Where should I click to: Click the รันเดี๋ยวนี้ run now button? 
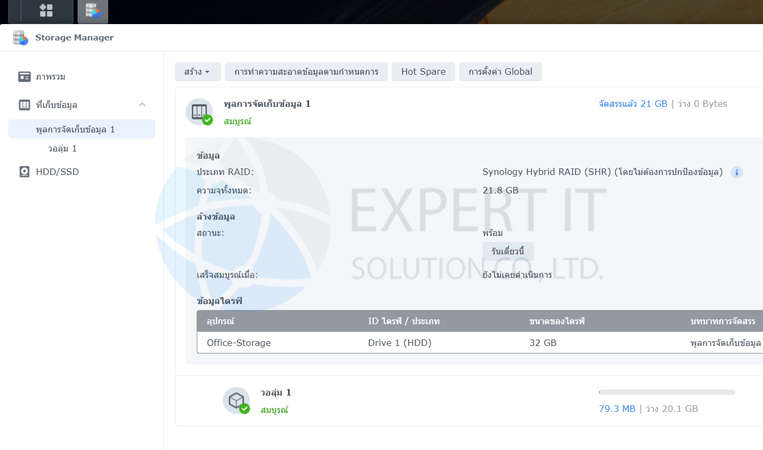(508, 251)
